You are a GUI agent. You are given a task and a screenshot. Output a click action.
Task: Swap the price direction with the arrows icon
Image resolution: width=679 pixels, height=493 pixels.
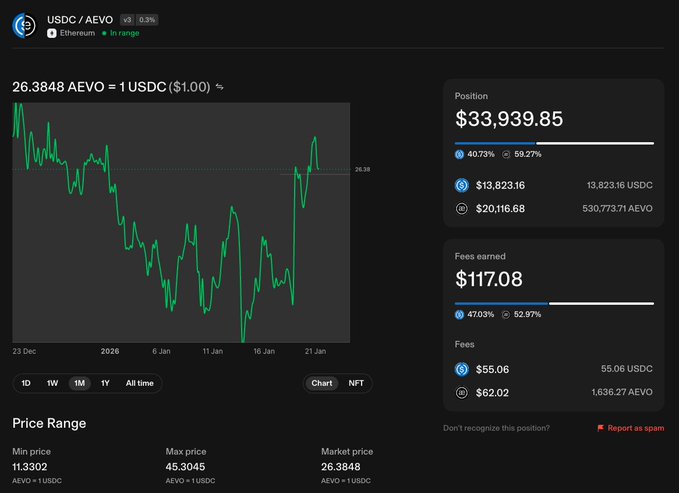pyautogui.click(x=220, y=87)
